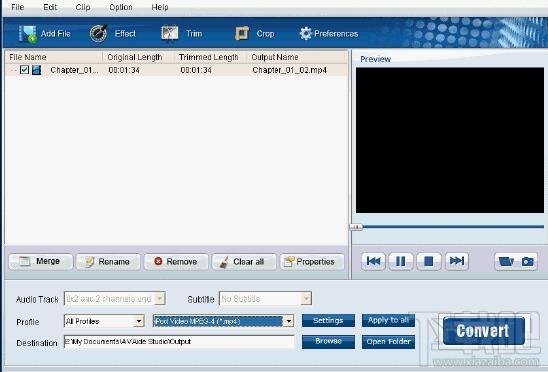Open the Effect tool
The image size is (548, 372).
point(112,34)
